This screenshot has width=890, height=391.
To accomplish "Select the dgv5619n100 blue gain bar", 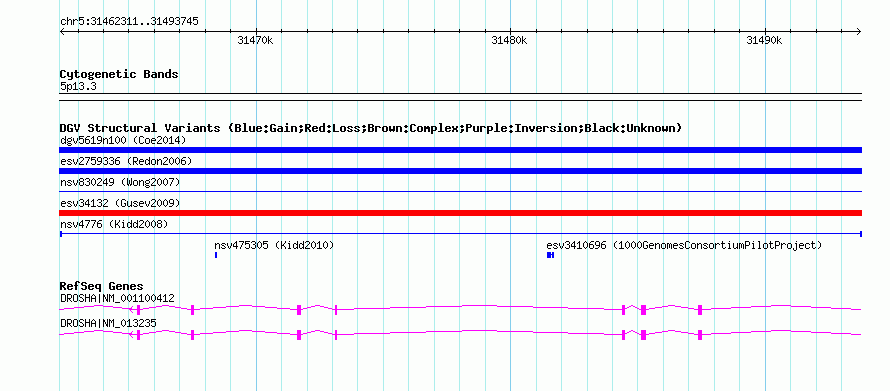I will click(x=460, y=150).
